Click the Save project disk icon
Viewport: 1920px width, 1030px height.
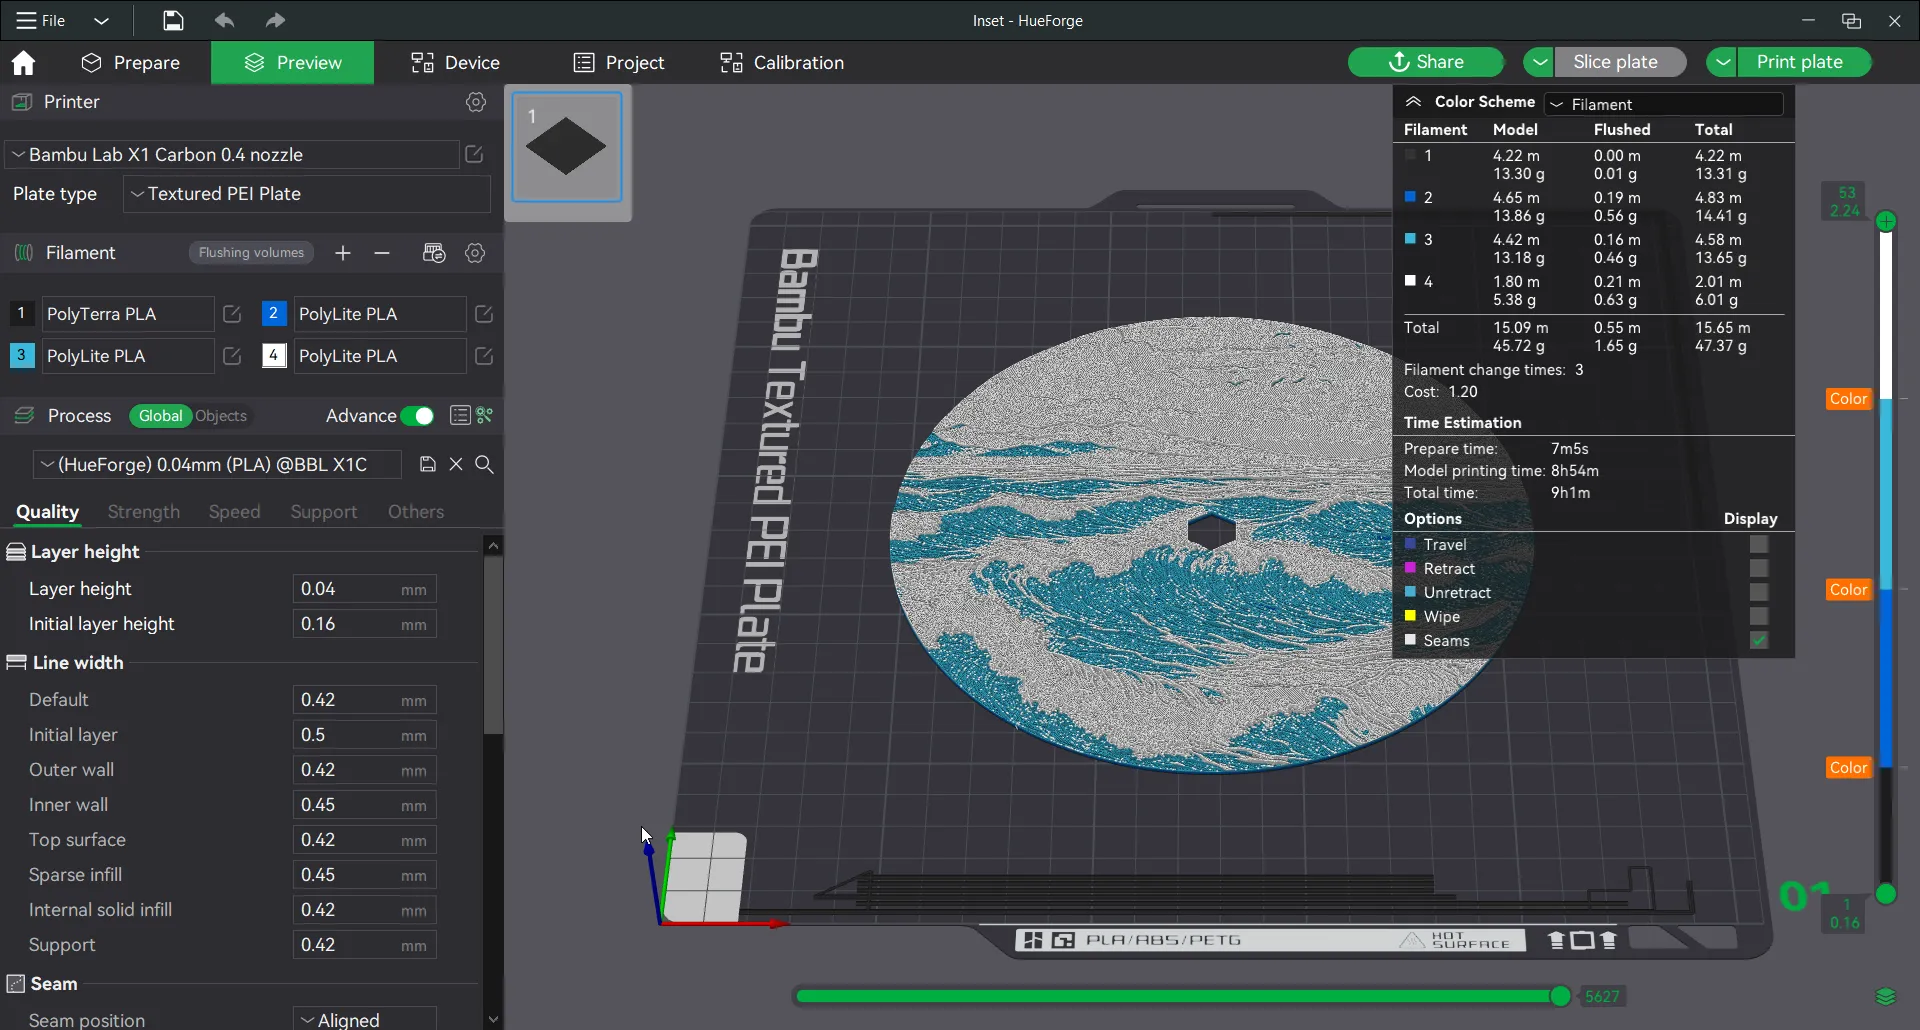pyautogui.click(x=173, y=20)
